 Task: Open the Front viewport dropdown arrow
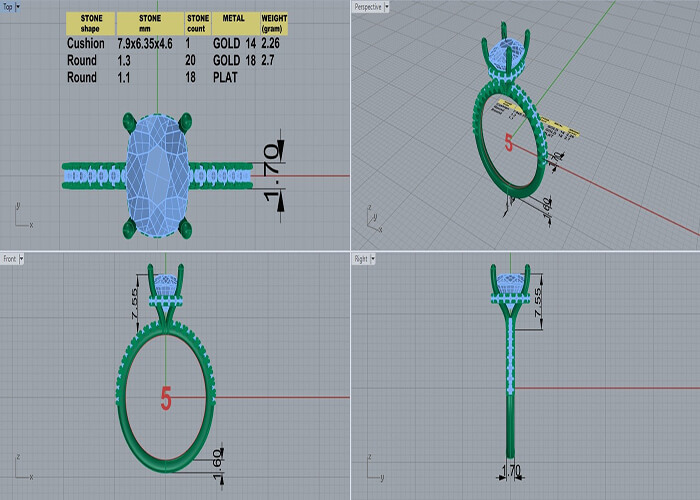pos(21,259)
